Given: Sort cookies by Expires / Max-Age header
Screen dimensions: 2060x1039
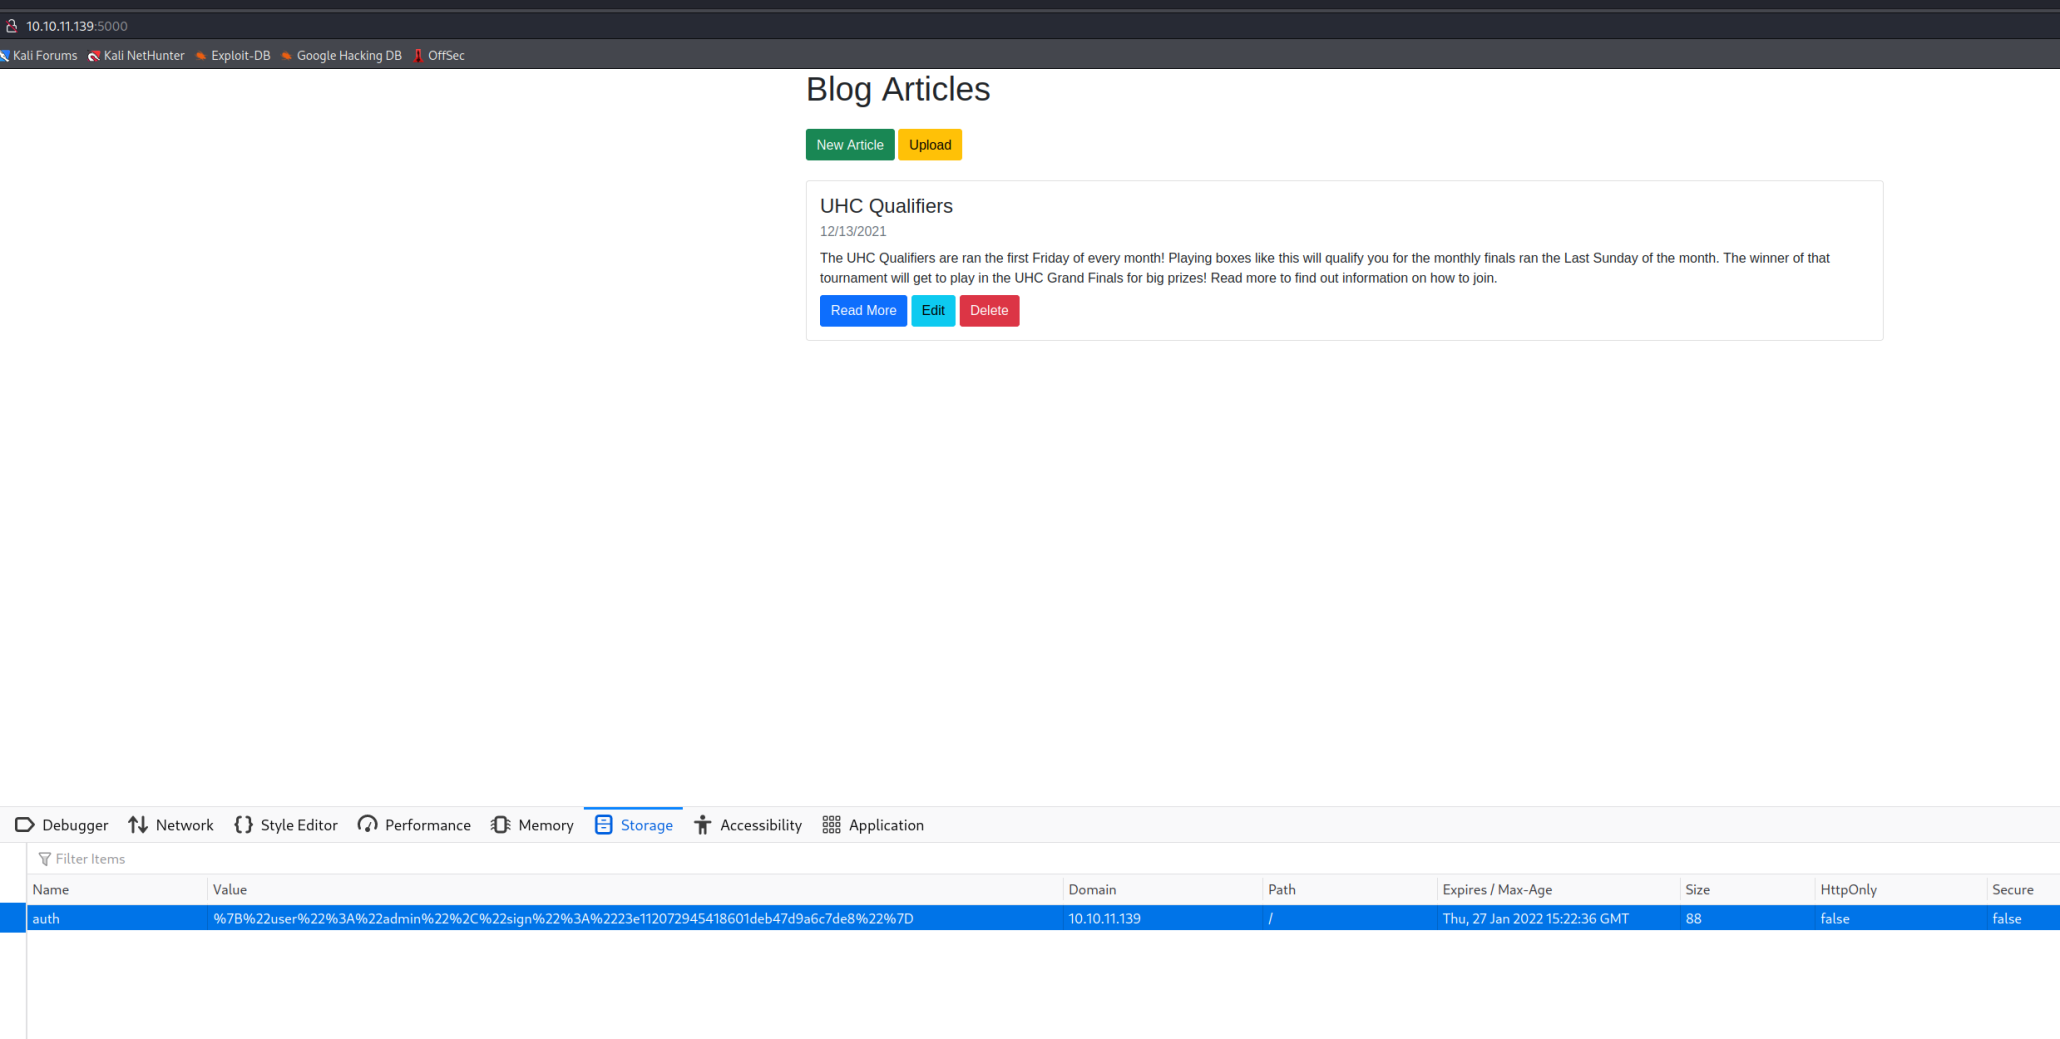Looking at the screenshot, I should pos(1497,889).
